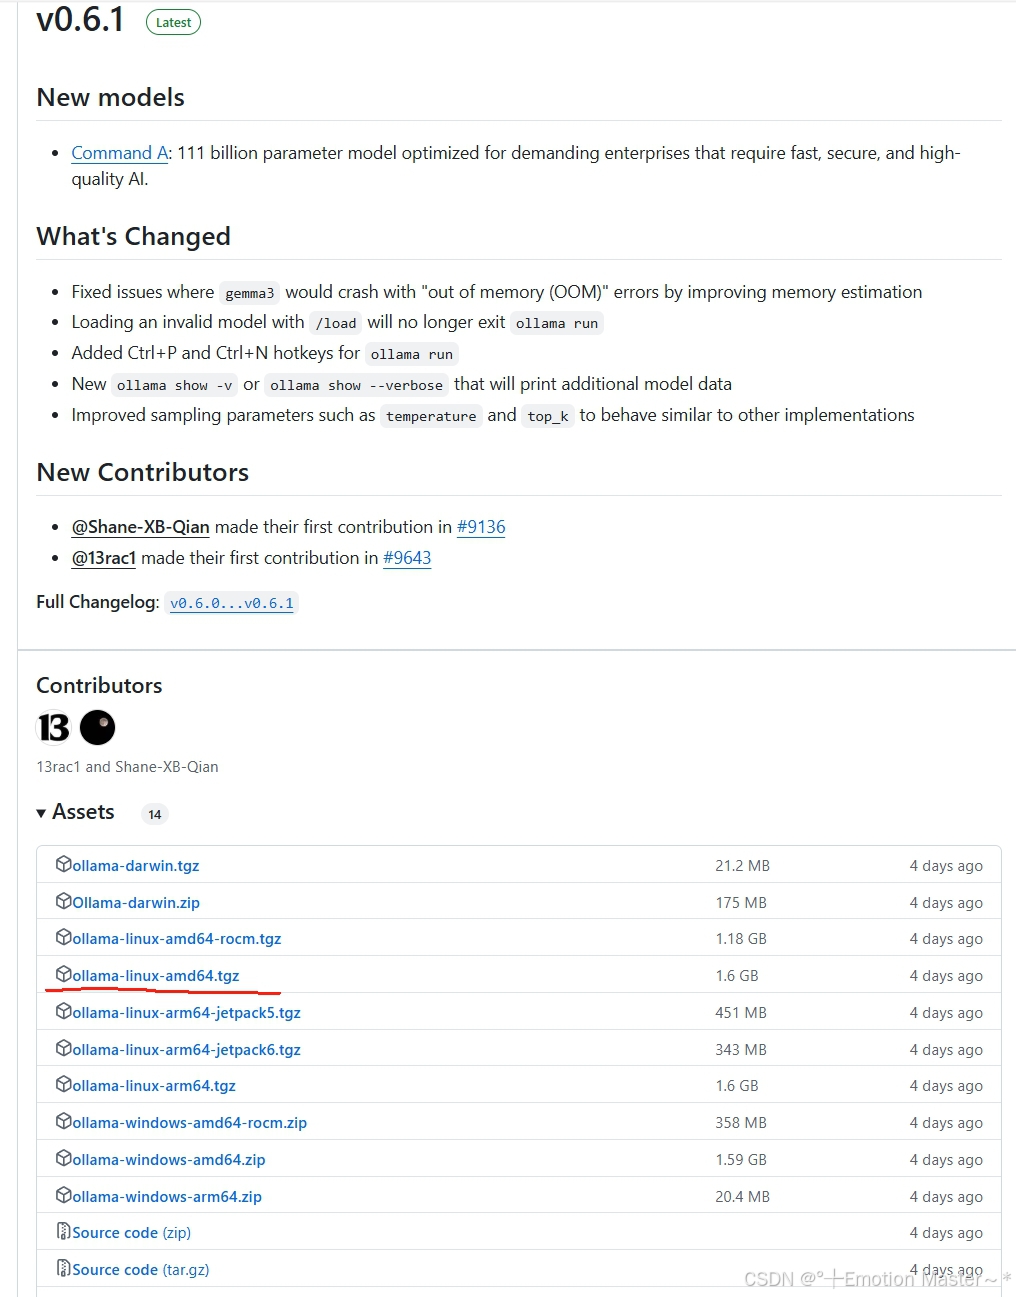Click the package icon next to ollama-linux-arm64-jetpack5.tgz
1016x1297 pixels.
64,1012
